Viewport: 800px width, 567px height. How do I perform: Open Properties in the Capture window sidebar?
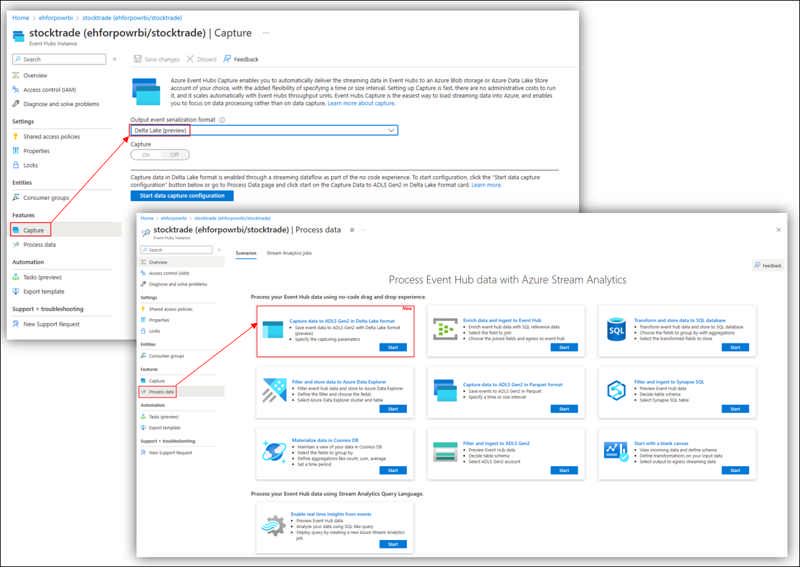pyautogui.click(x=36, y=151)
